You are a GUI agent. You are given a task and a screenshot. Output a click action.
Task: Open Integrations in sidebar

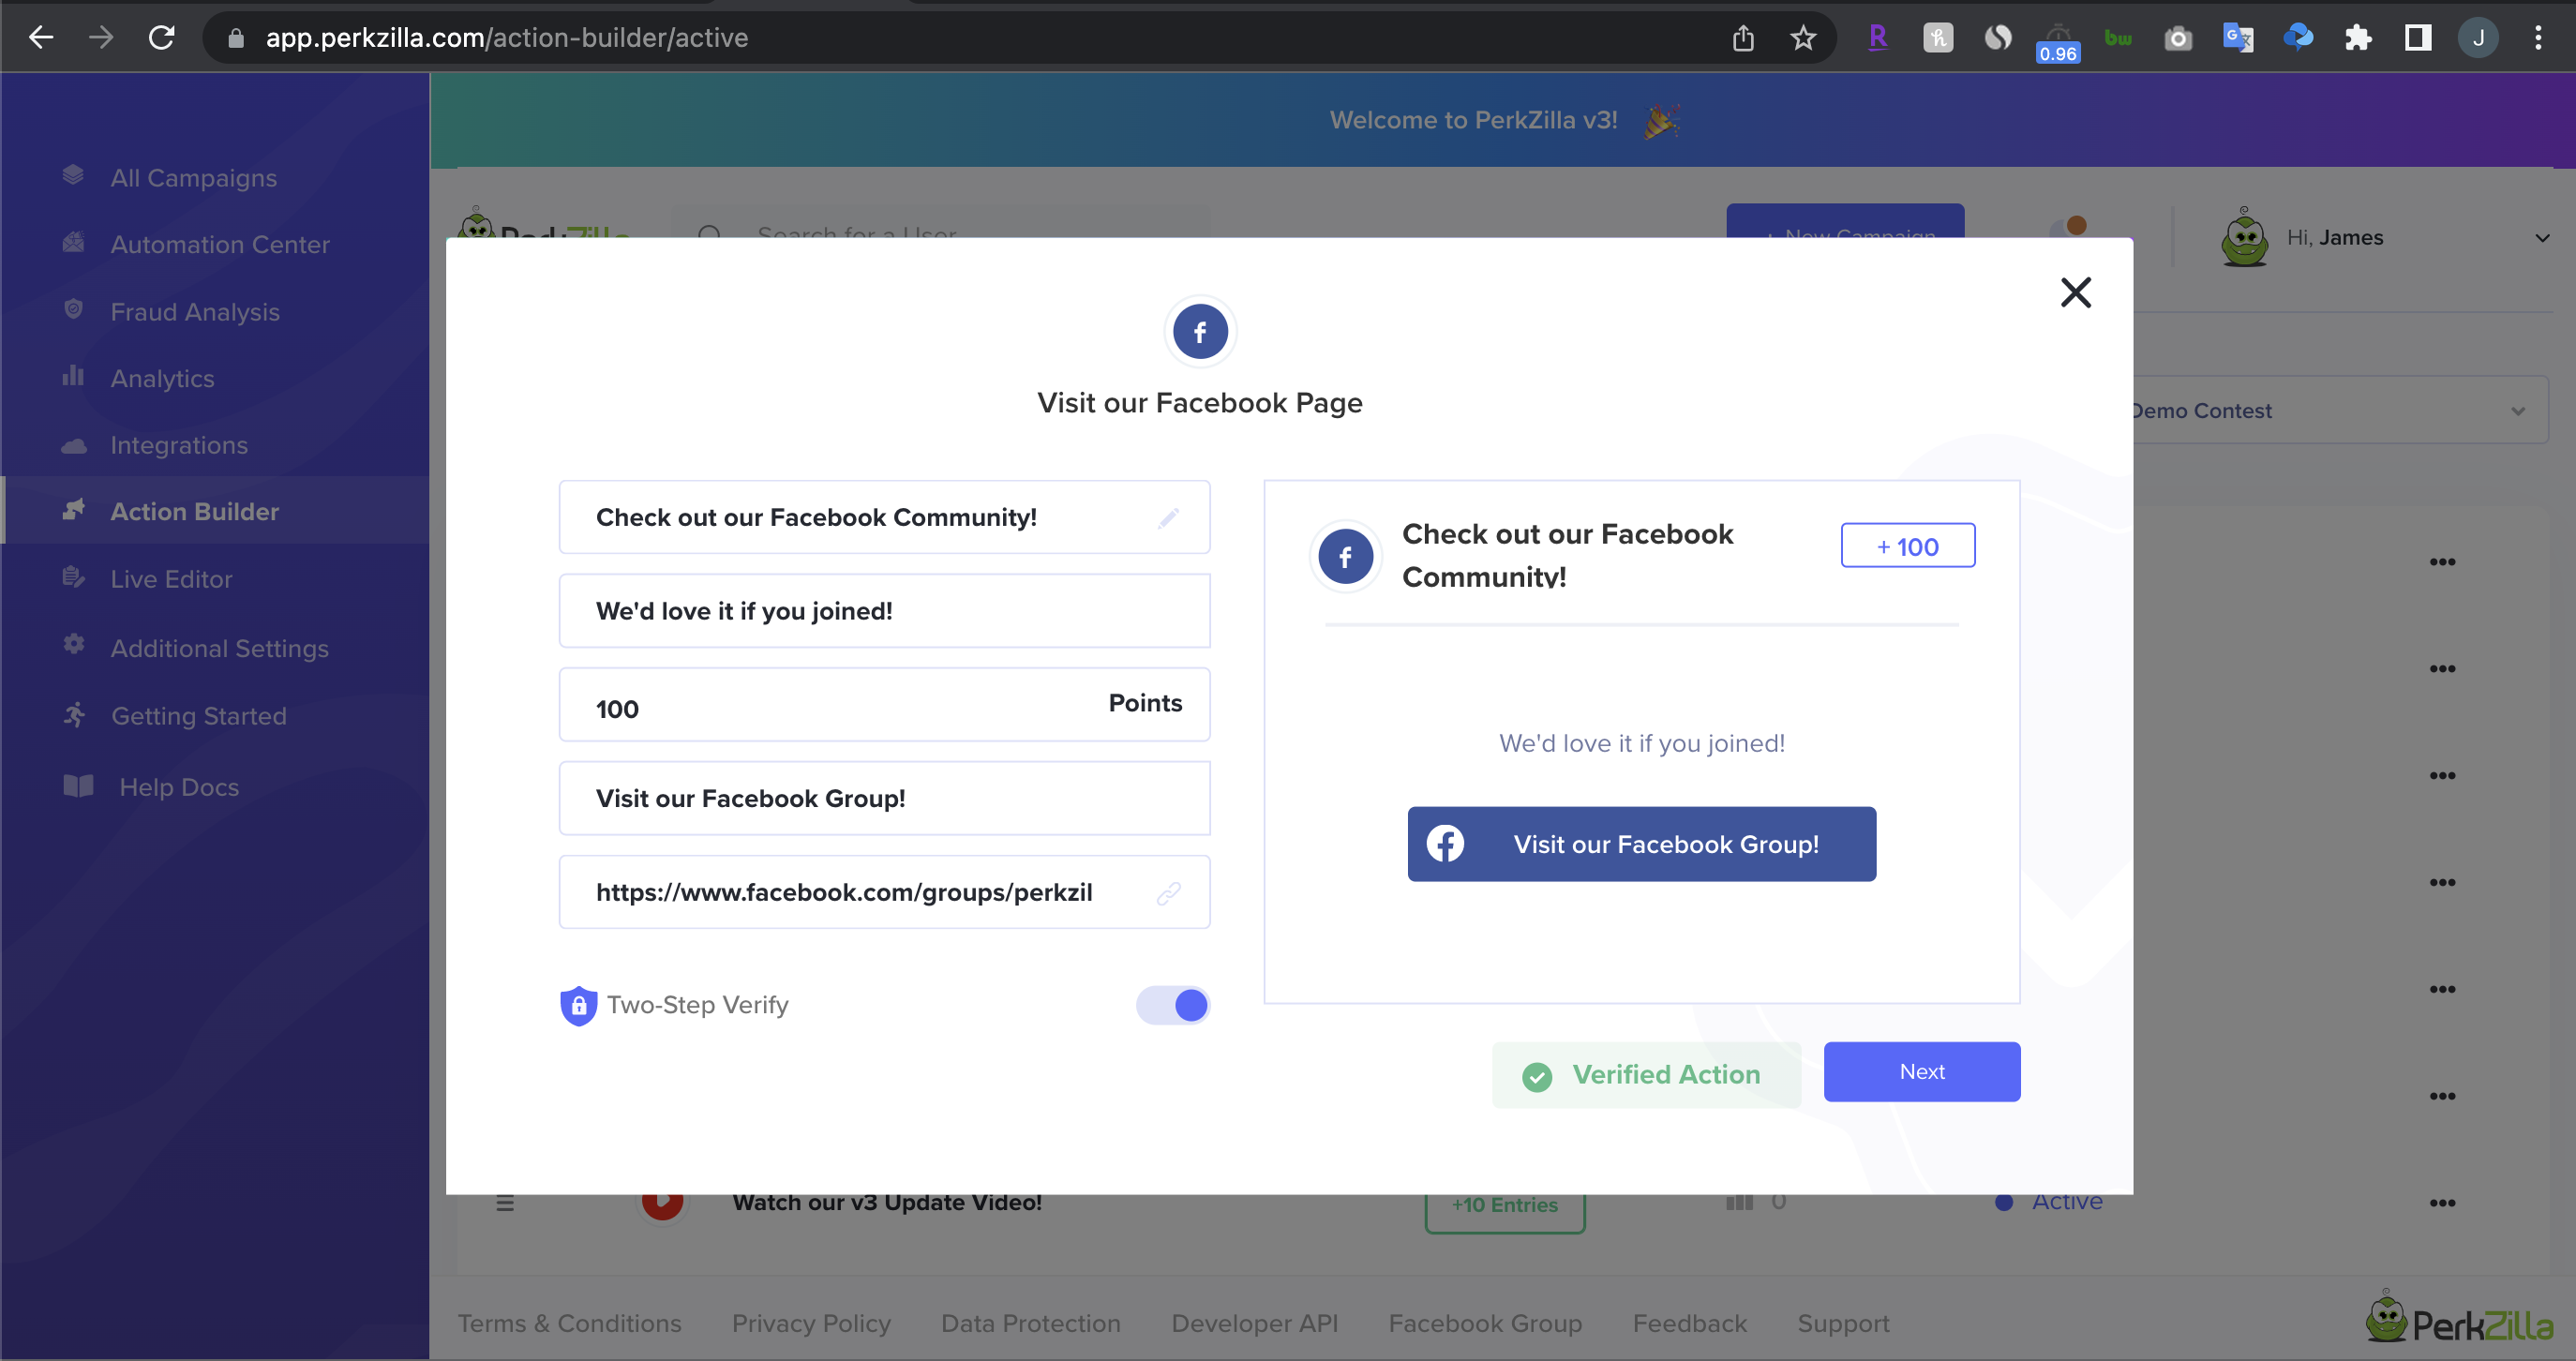coord(179,445)
